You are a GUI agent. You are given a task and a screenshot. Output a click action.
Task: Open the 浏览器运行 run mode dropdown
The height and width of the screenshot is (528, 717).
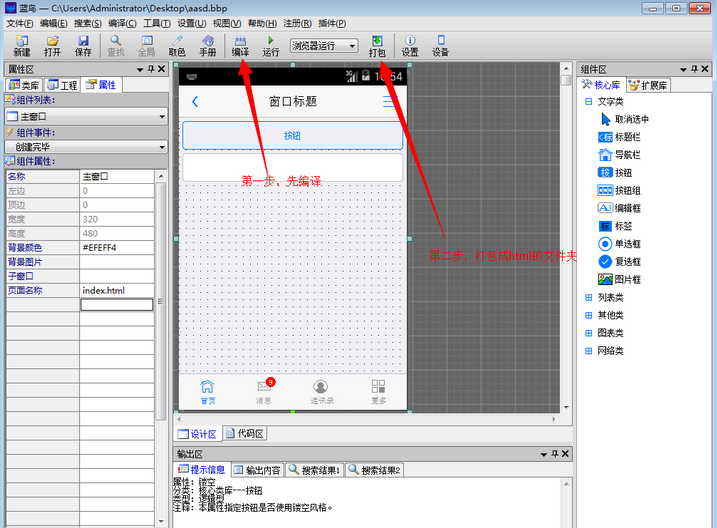(324, 46)
